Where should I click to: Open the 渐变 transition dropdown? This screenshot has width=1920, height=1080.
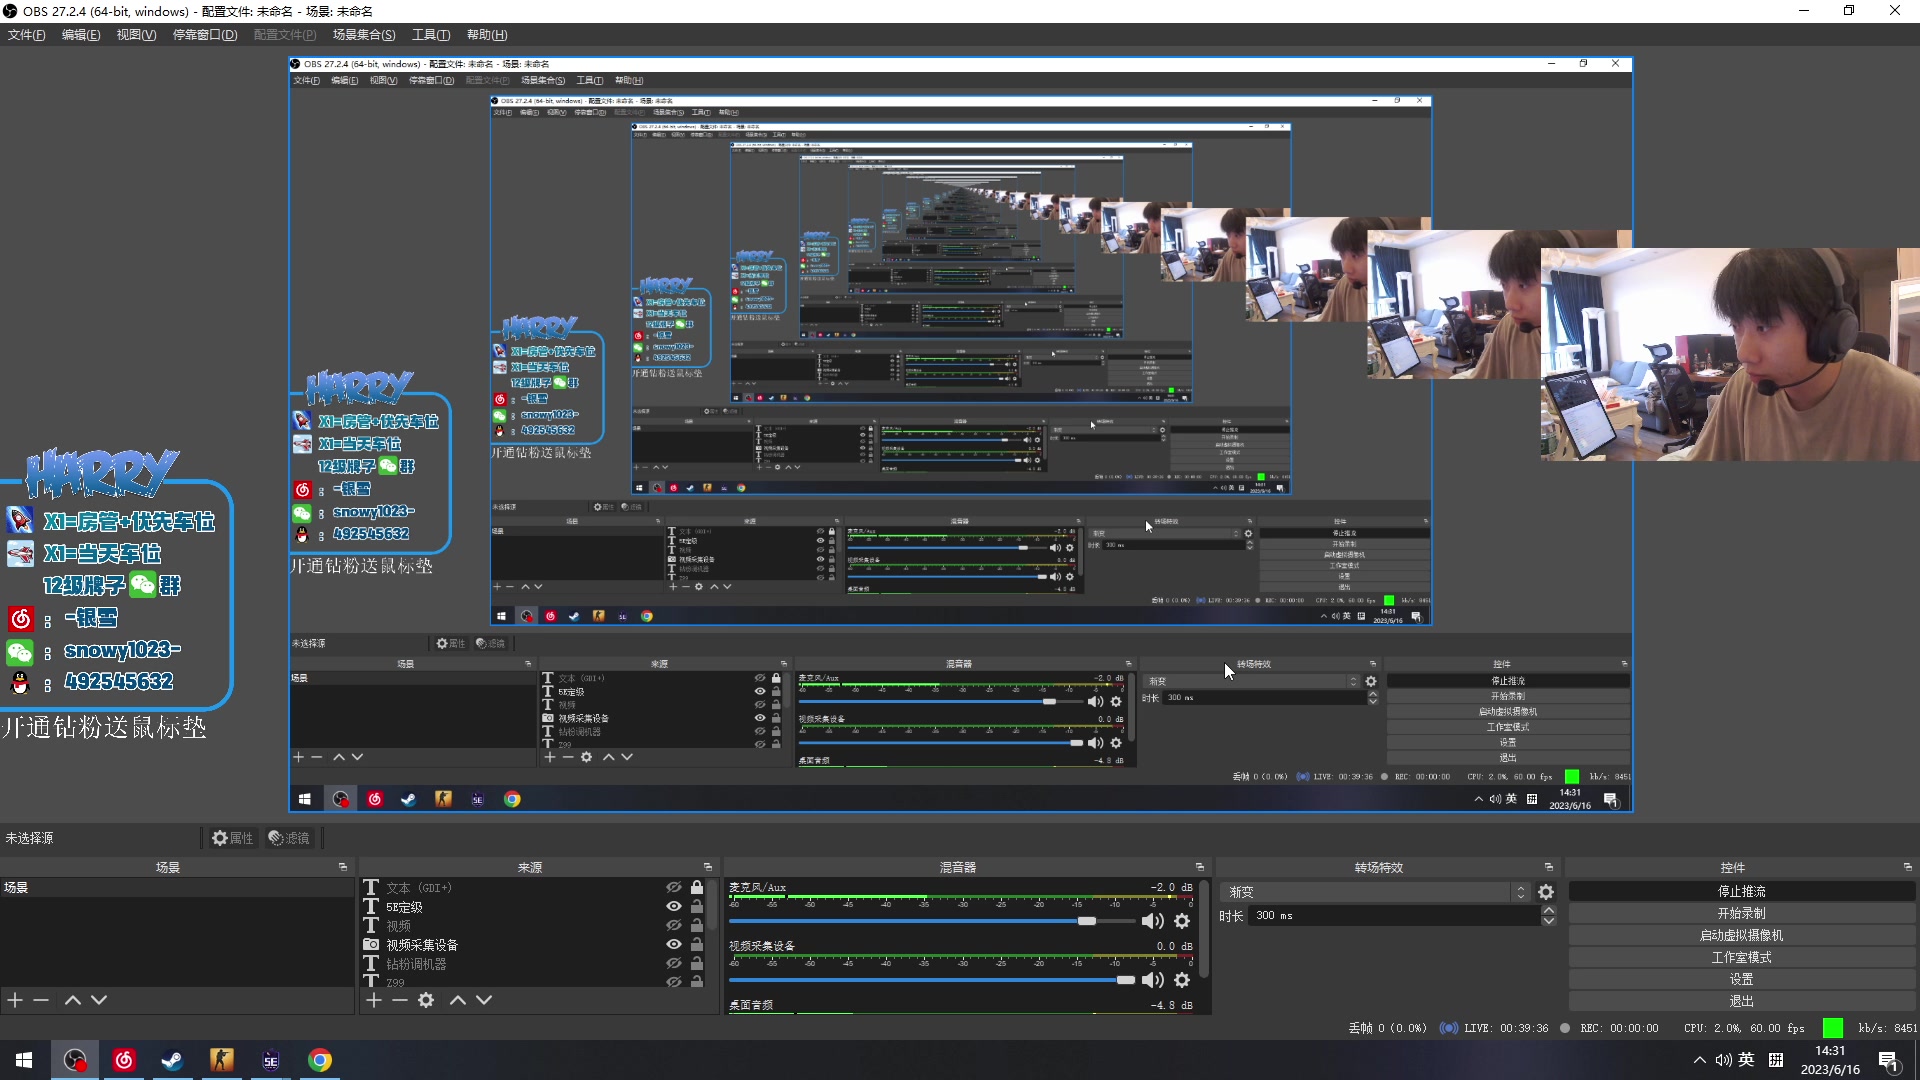pyautogui.click(x=1375, y=892)
